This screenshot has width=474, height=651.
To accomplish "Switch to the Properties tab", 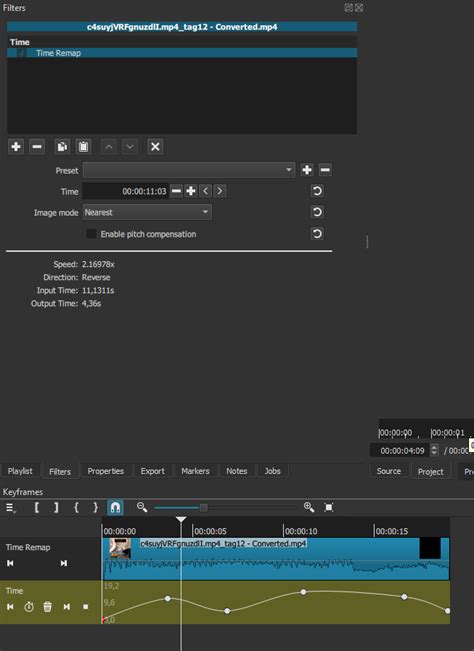I will [105, 471].
